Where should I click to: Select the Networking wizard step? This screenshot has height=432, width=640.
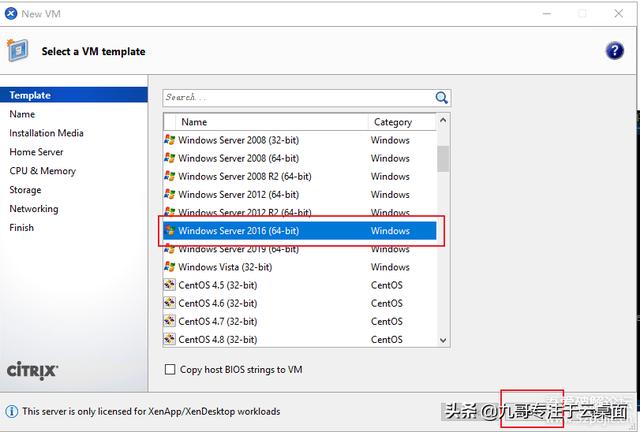[34, 209]
